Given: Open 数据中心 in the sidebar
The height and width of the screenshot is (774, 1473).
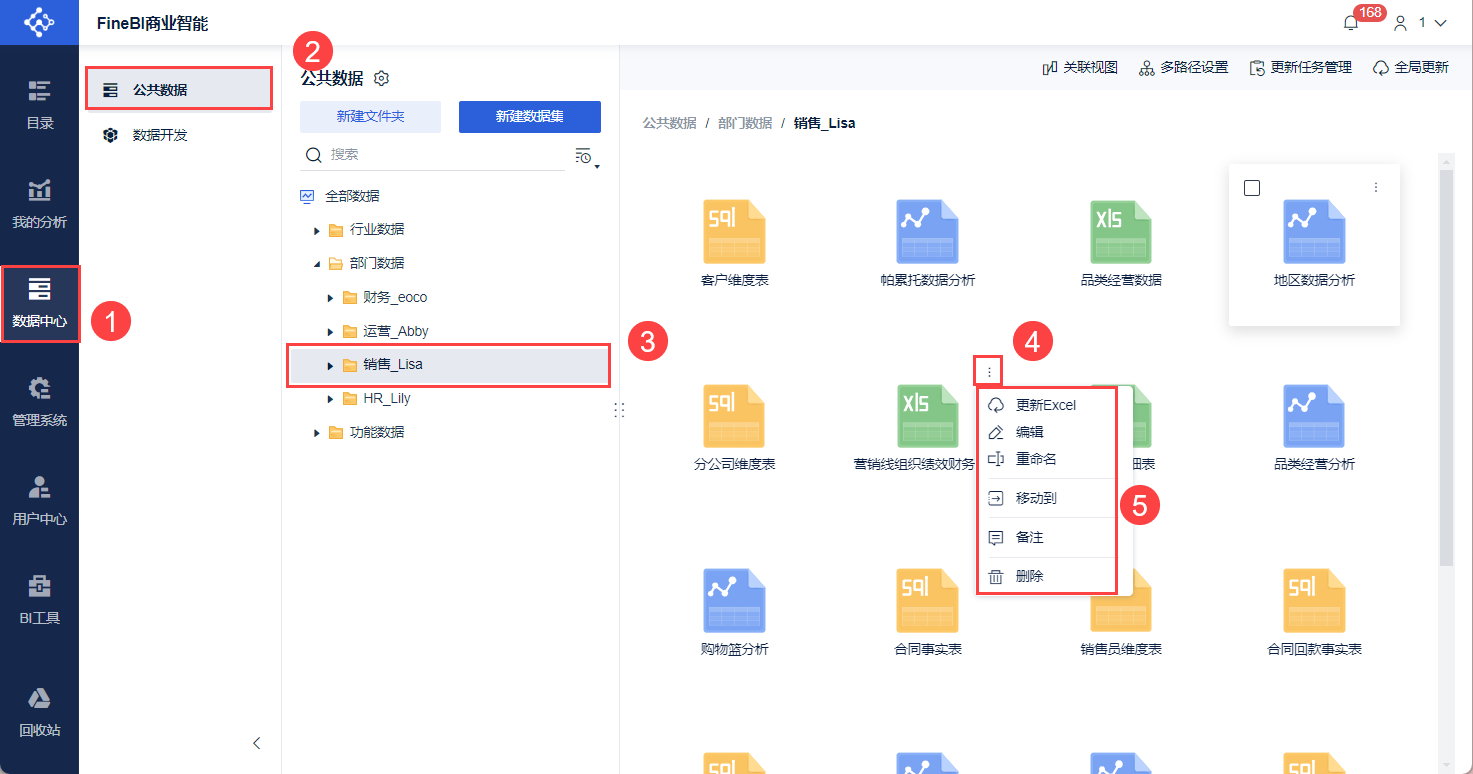Looking at the screenshot, I should [39, 303].
